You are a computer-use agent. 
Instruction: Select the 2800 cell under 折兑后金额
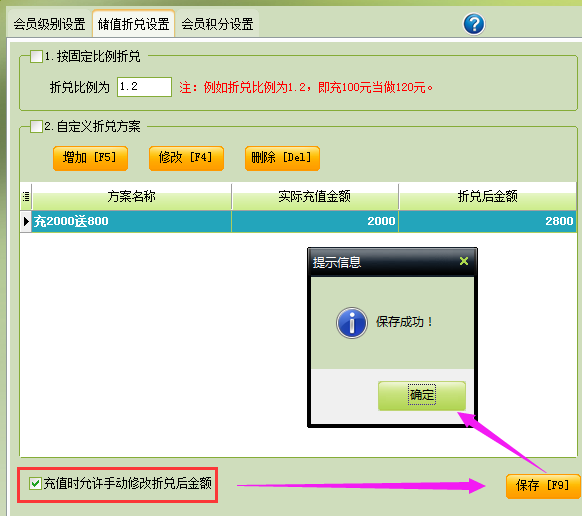(487, 222)
